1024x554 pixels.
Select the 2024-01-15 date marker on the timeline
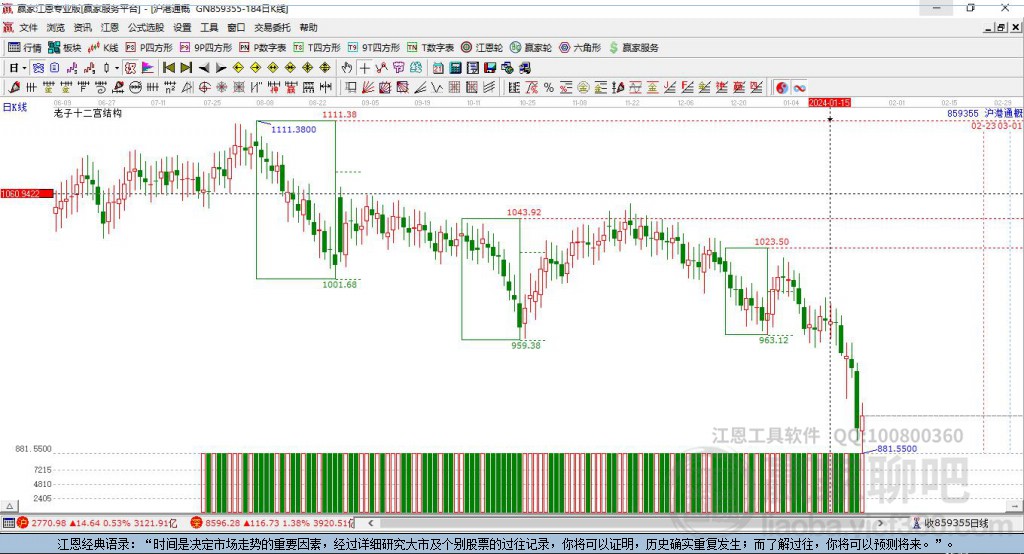coord(829,103)
